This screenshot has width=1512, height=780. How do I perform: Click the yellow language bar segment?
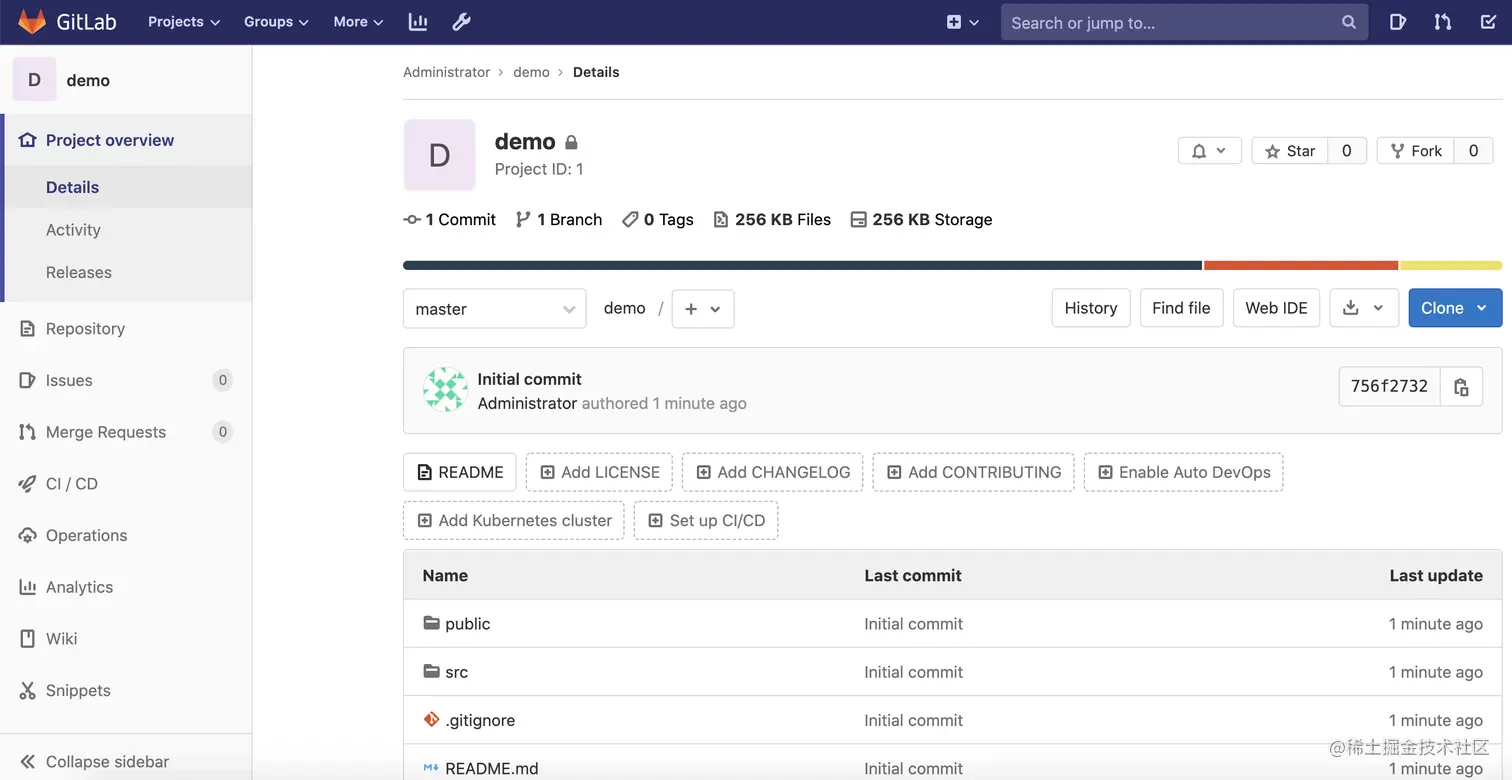[1451, 265]
